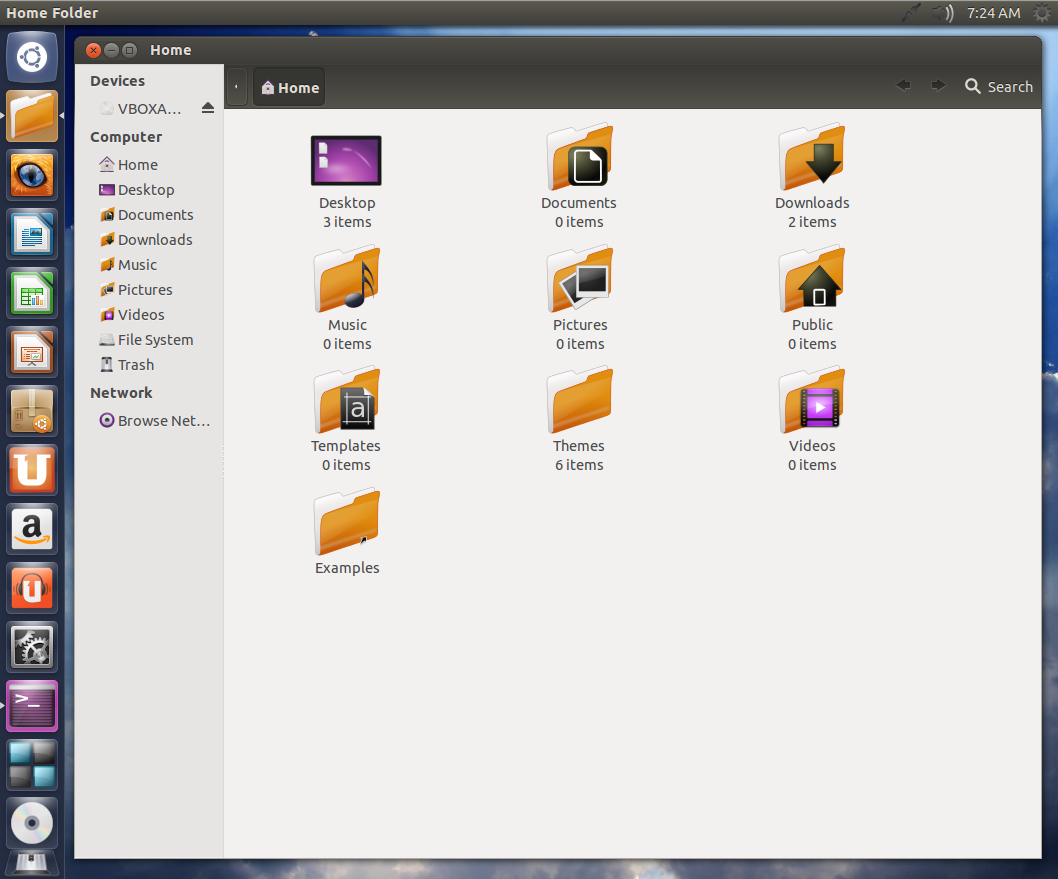Start a search using the Search icon
This screenshot has height=879, width=1058.
pyautogui.click(x=972, y=87)
